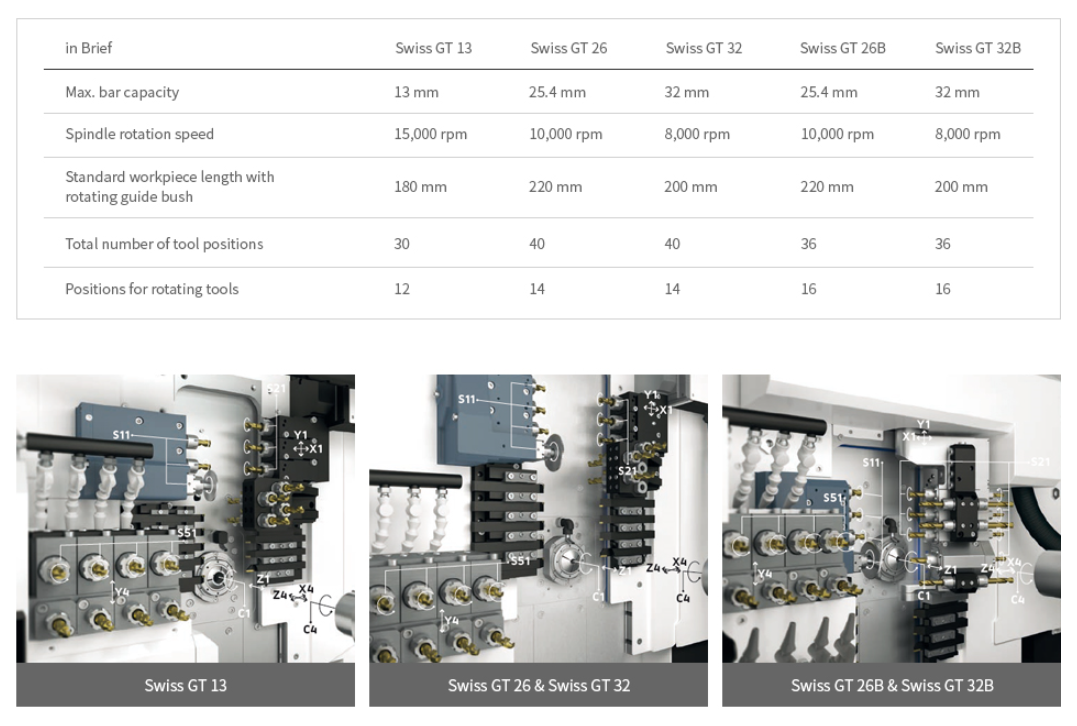Click '16' rotating tools under Swiss GT 26B
The width and height of the screenshot is (1077, 726).
[x=808, y=289]
